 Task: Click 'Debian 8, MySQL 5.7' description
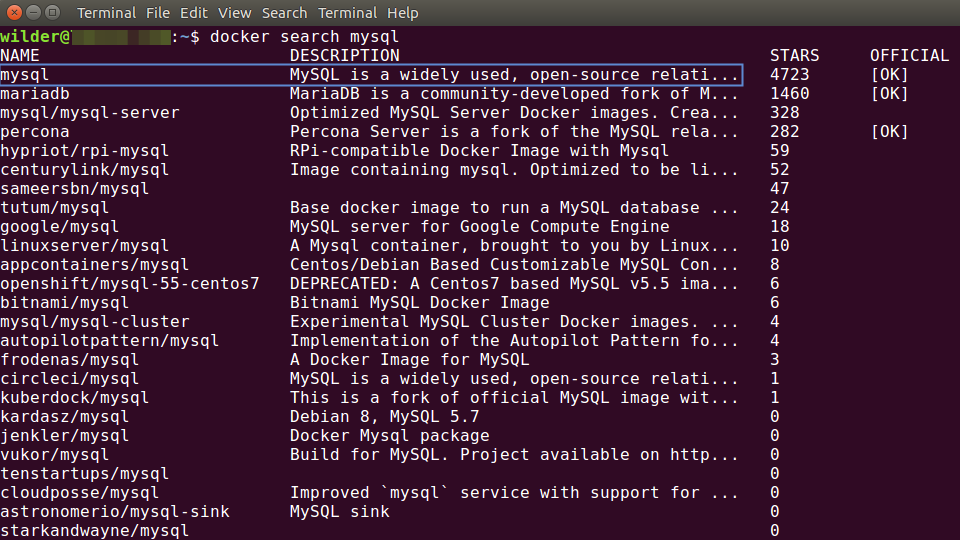pyautogui.click(x=384, y=416)
